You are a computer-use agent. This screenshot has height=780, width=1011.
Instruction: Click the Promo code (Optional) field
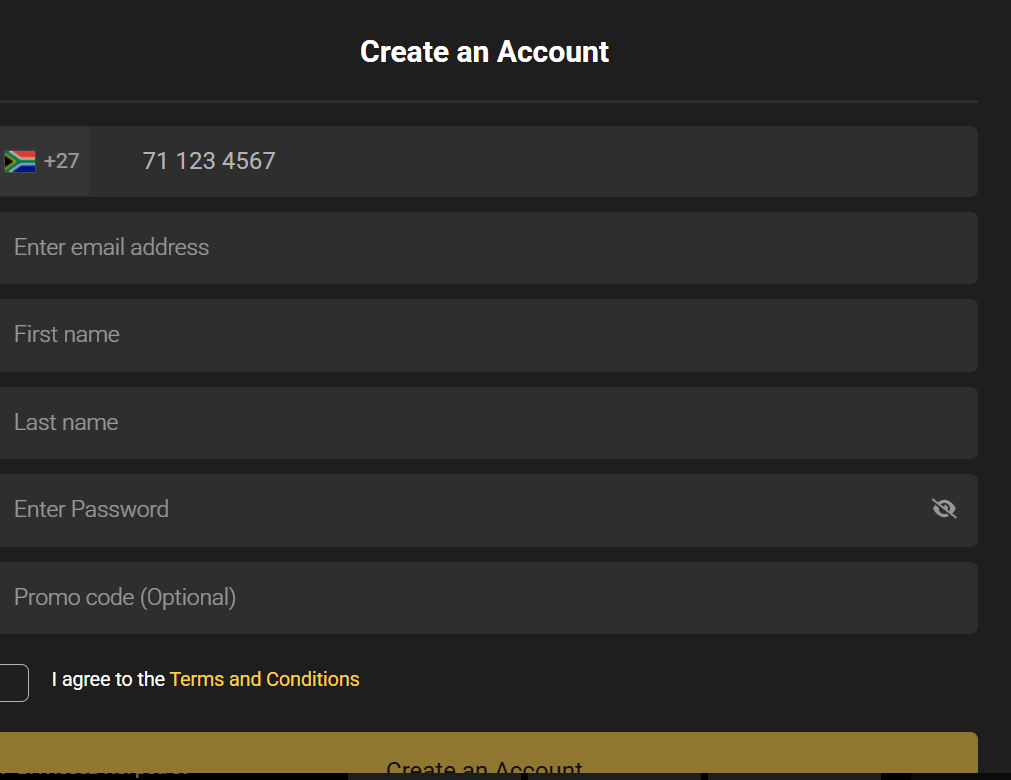pyautogui.click(x=489, y=598)
